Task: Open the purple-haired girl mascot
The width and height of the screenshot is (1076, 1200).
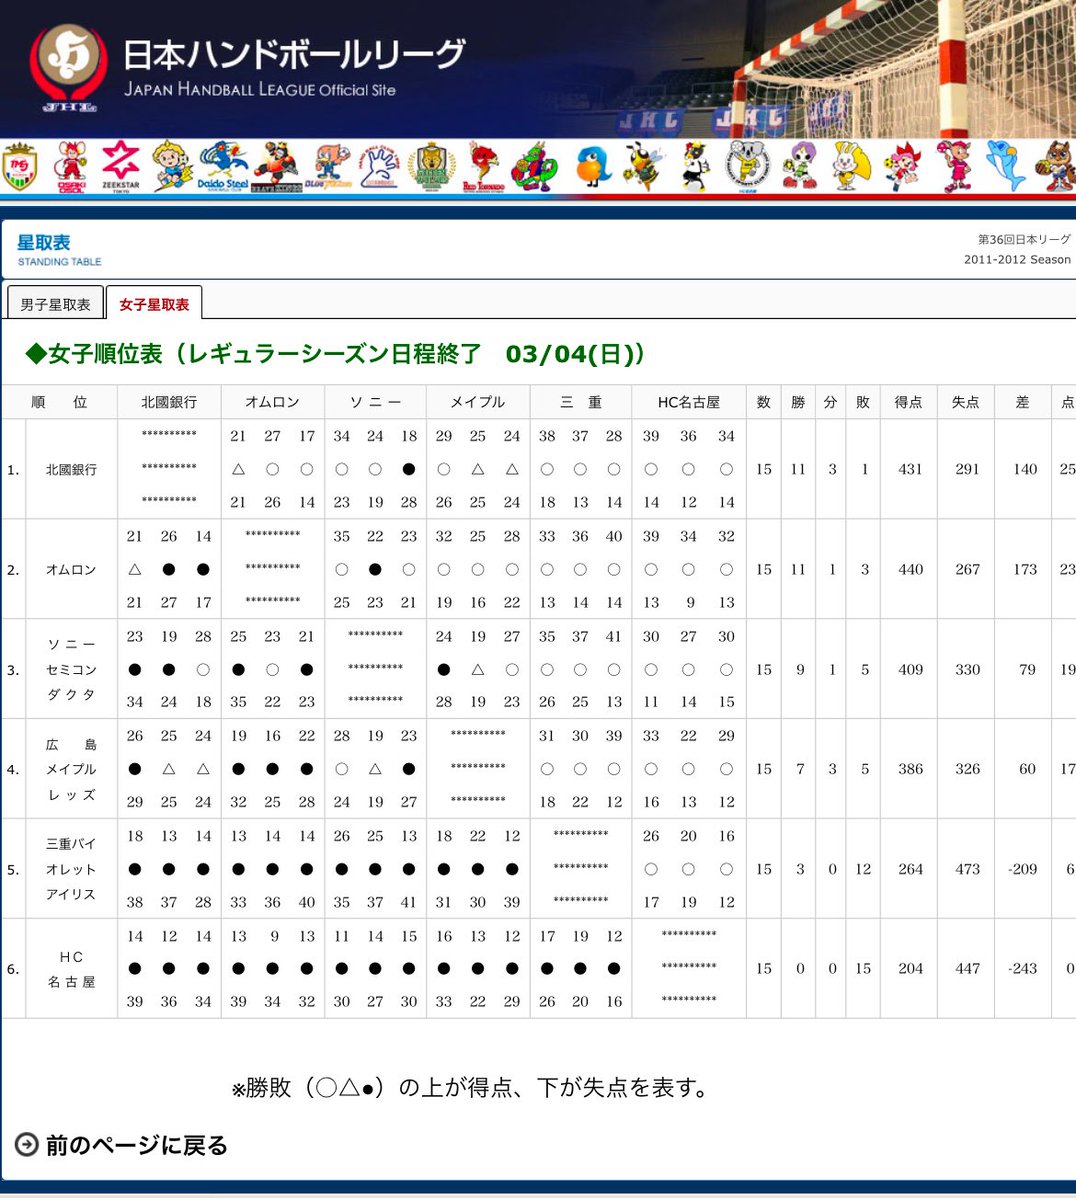Action: (x=799, y=166)
